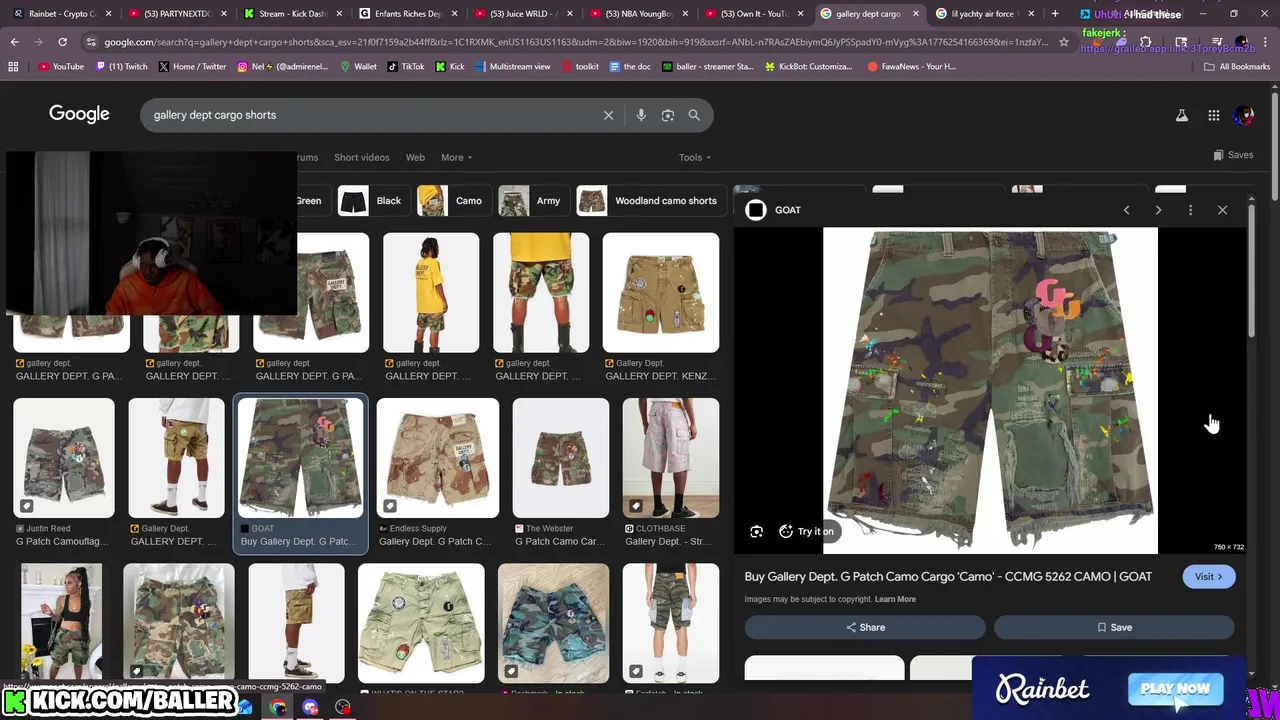
Task: Open Search Labs flask icon
Action: tap(1182, 115)
